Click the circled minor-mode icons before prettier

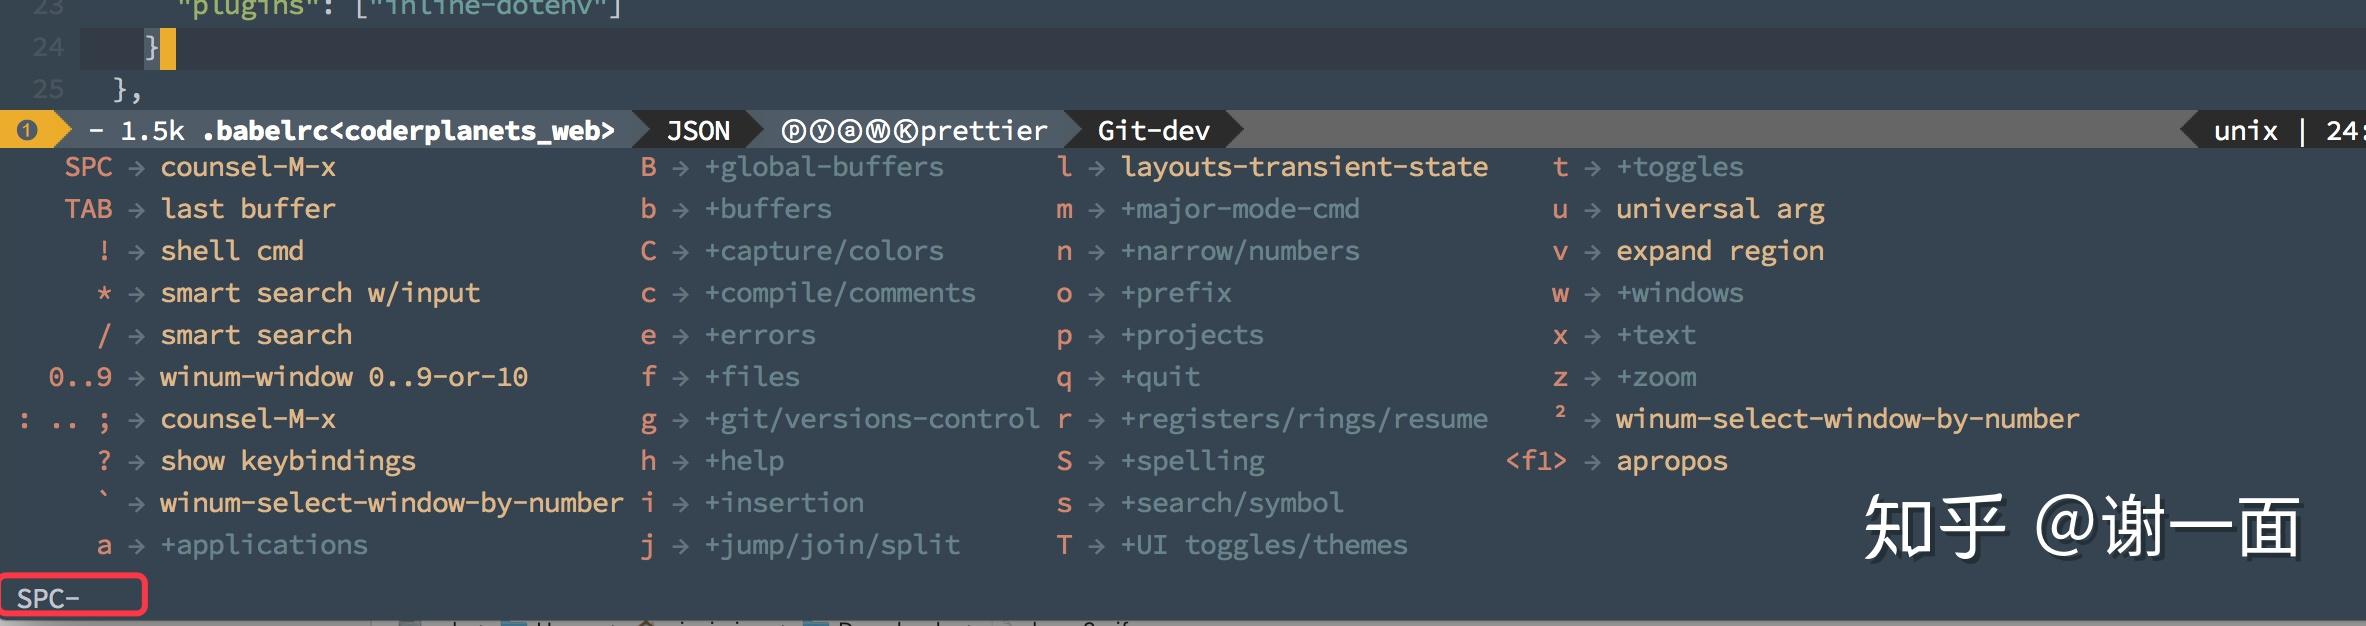click(x=850, y=131)
